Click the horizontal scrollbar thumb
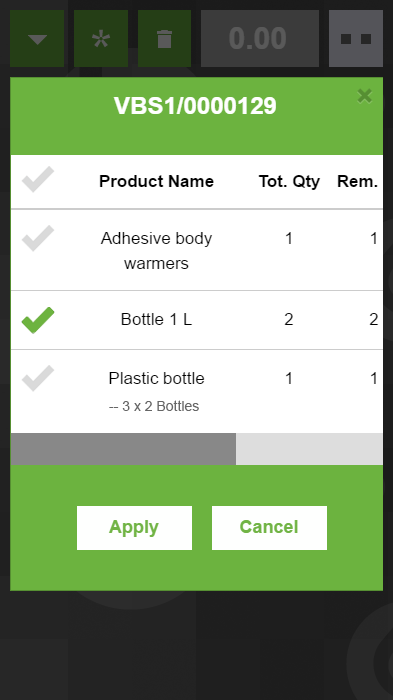Image resolution: width=393 pixels, height=700 pixels. pos(123,449)
